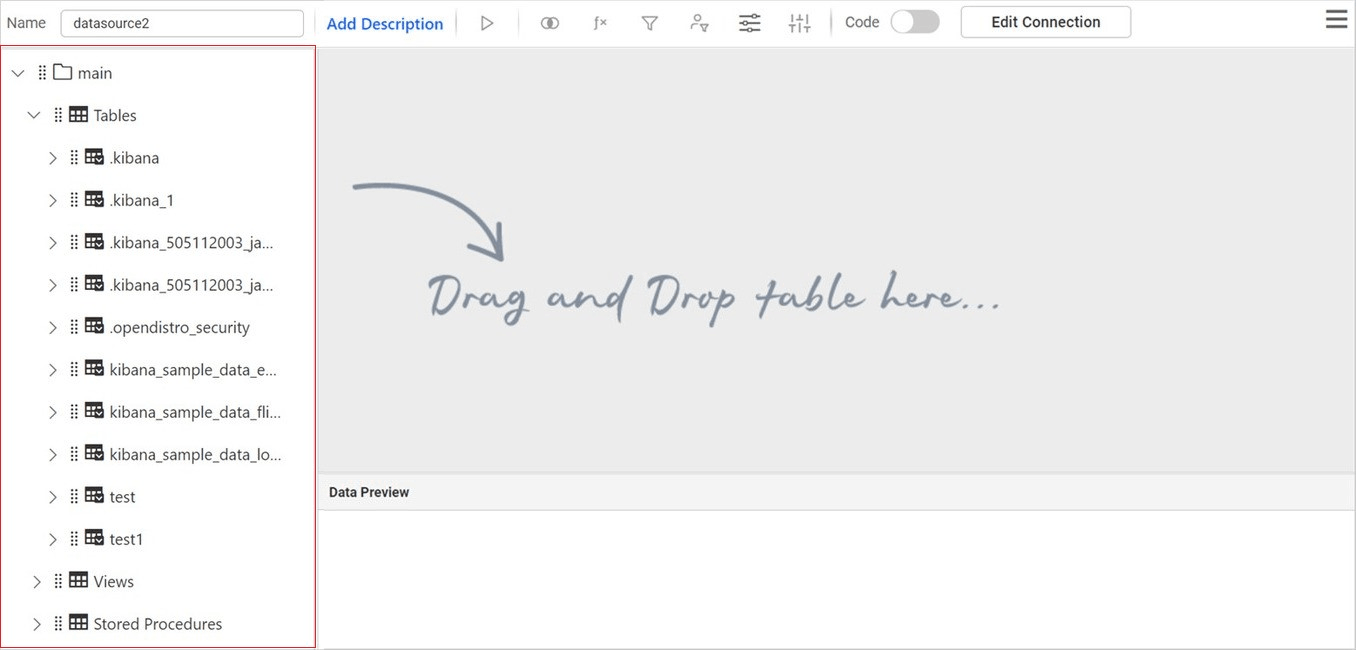This screenshot has width=1356, height=650.
Task: Click the Name input field containing datasource2
Action: coord(182,23)
